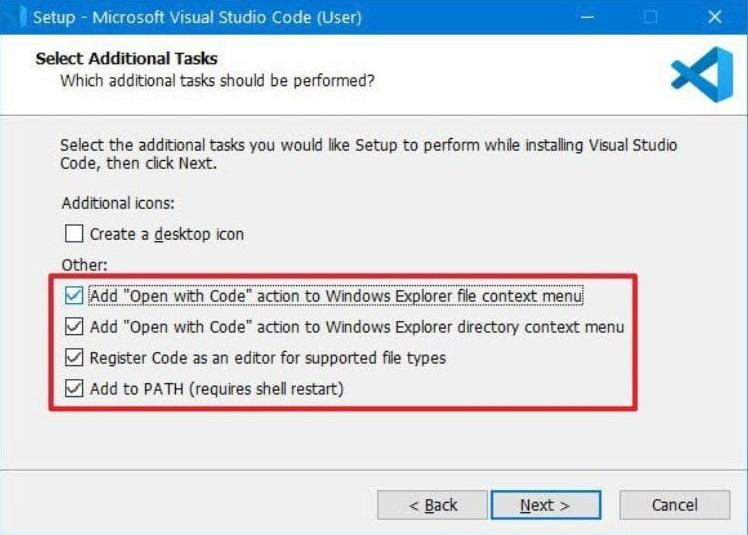
Task: Click the "Other:" group label
Action: 83,266
